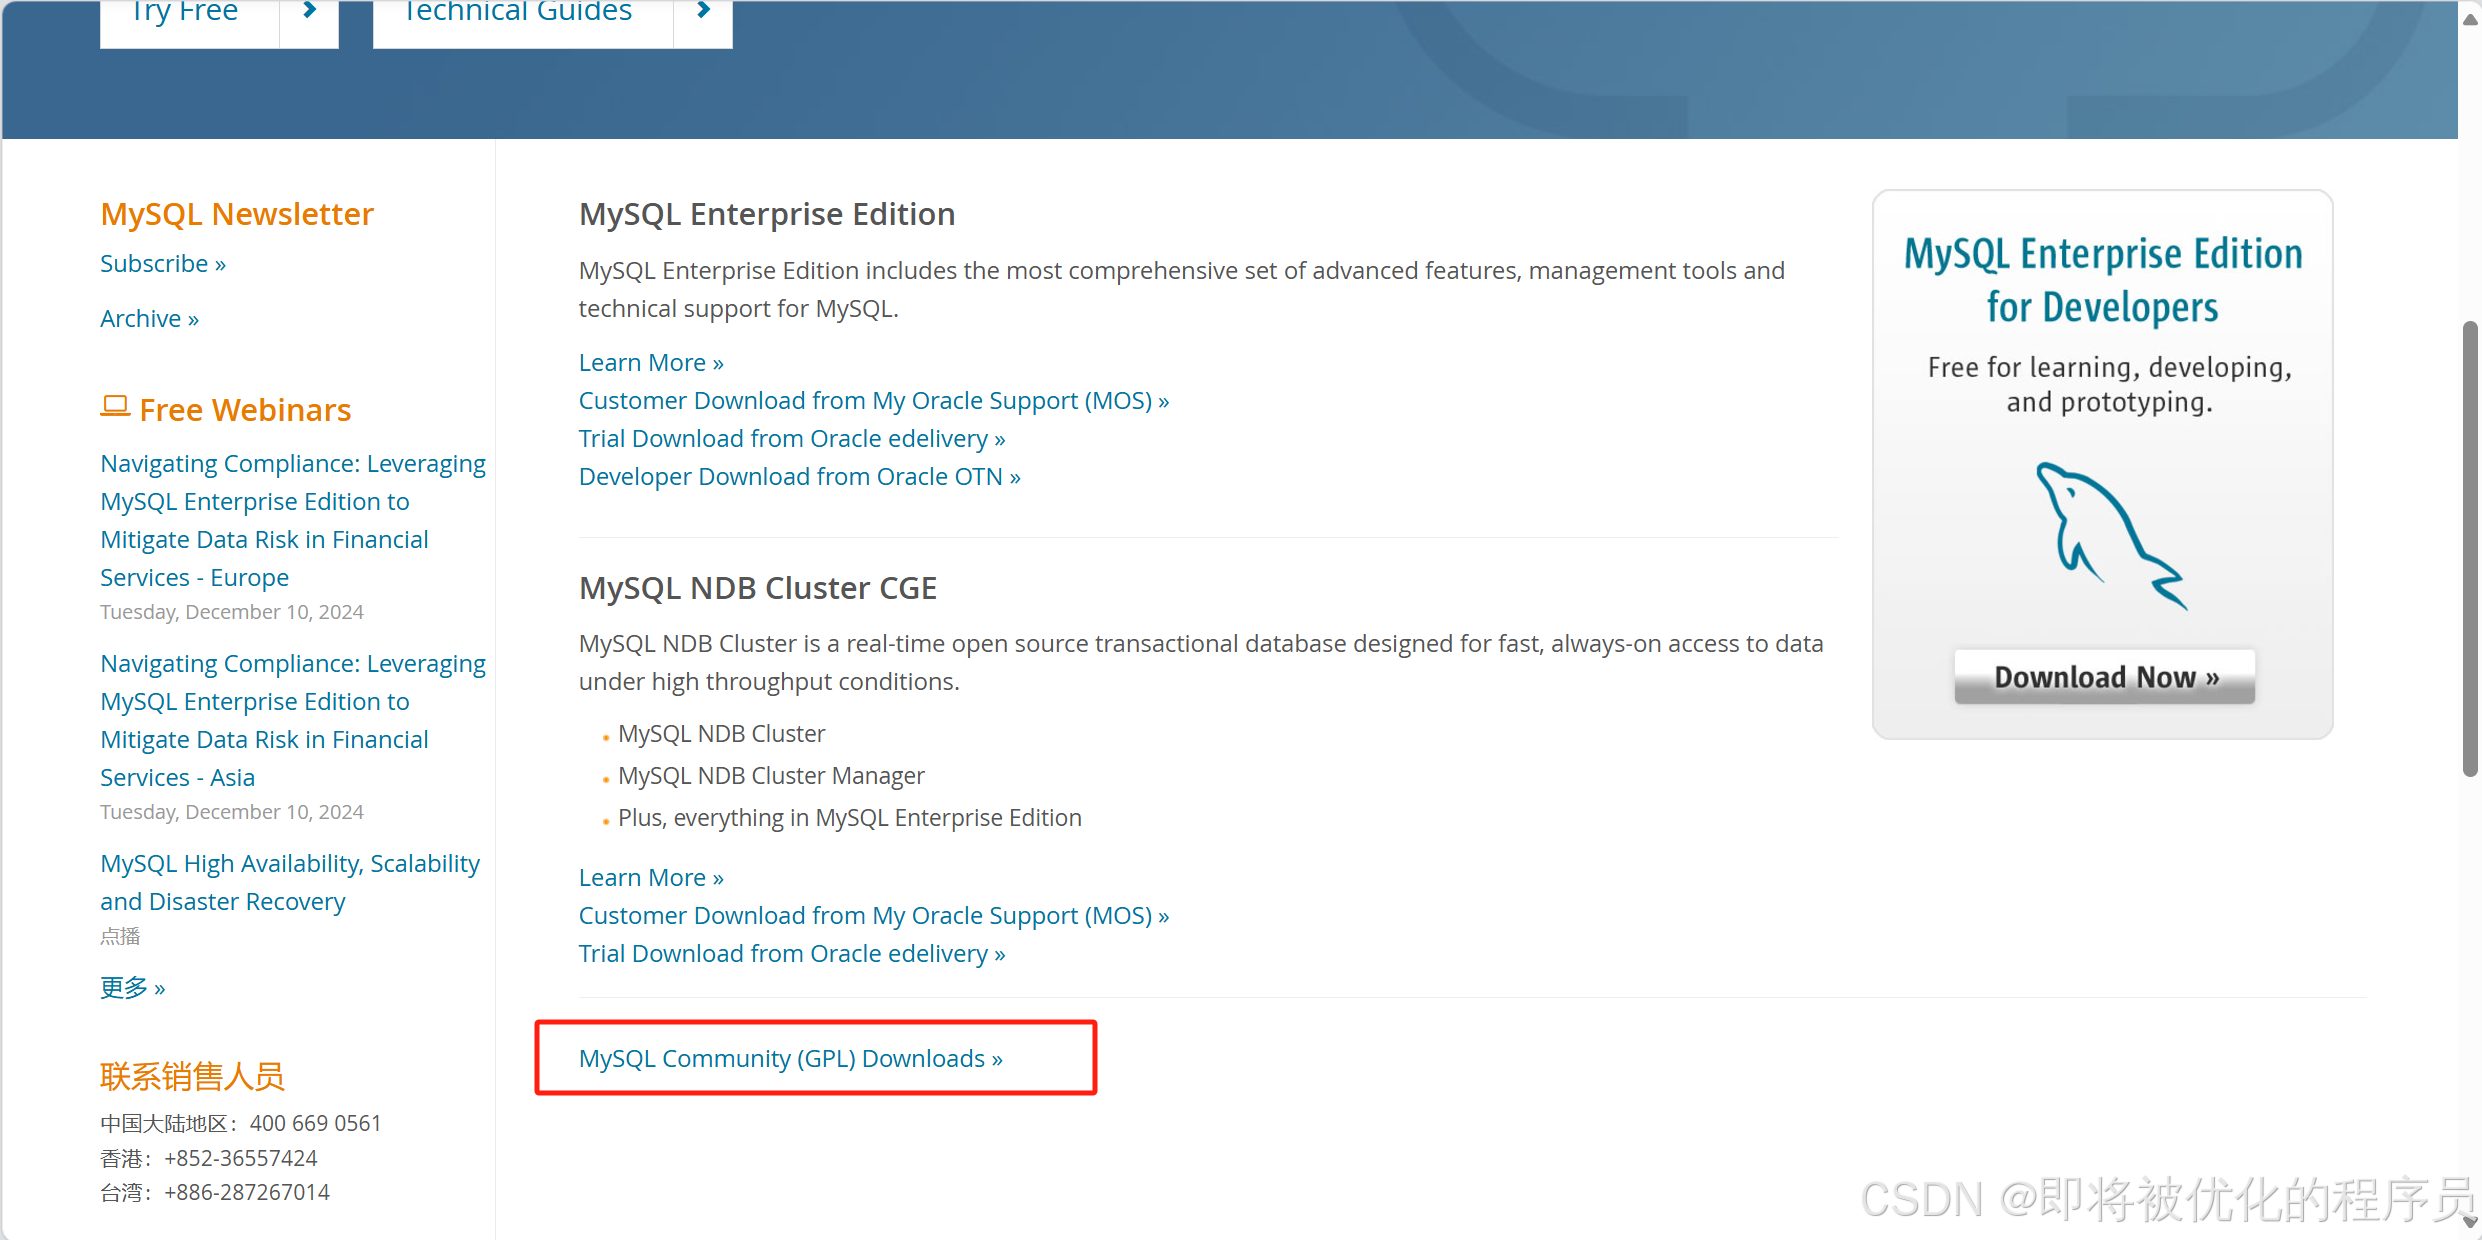The height and width of the screenshot is (1240, 2482).
Task: Click the scrollbar up arrow
Action: click(2468, 18)
